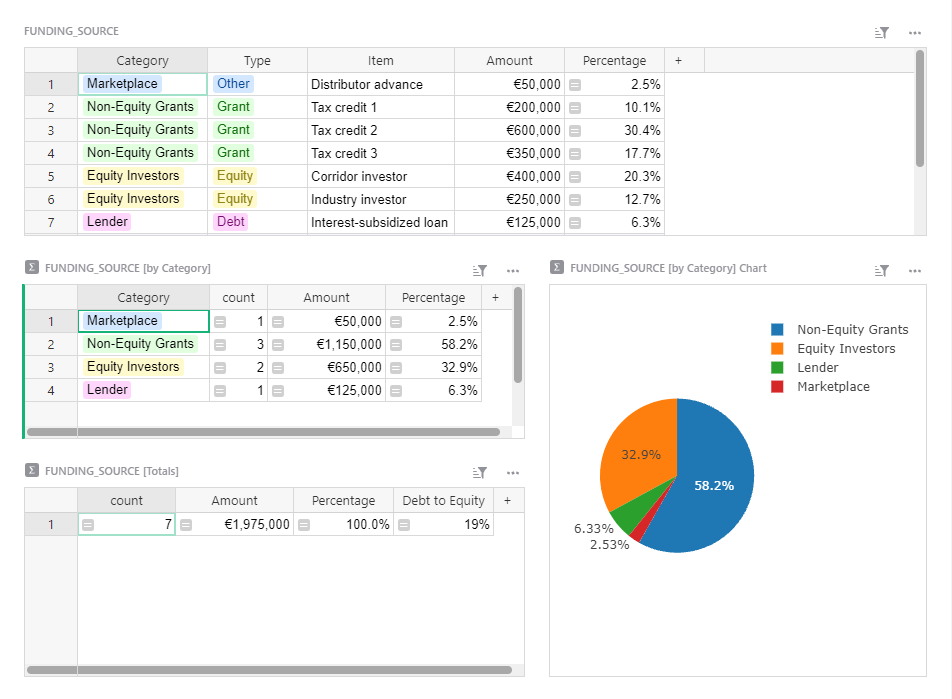Open sort and filter options on the Totals widget

[479, 471]
